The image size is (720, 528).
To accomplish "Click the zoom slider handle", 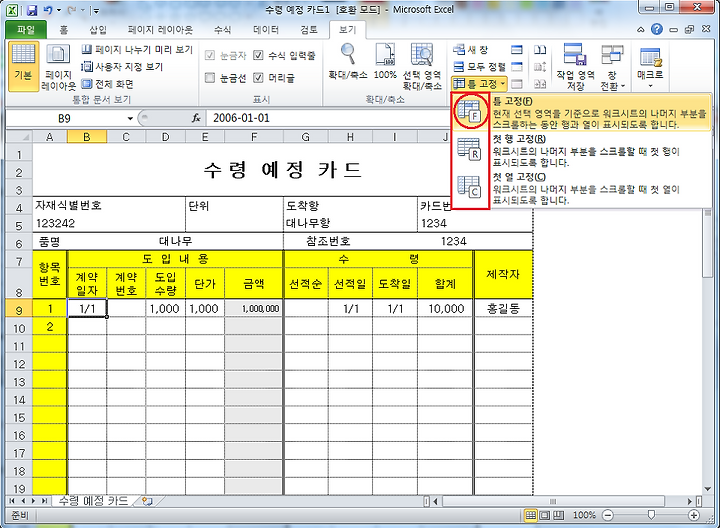I will (651, 515).
